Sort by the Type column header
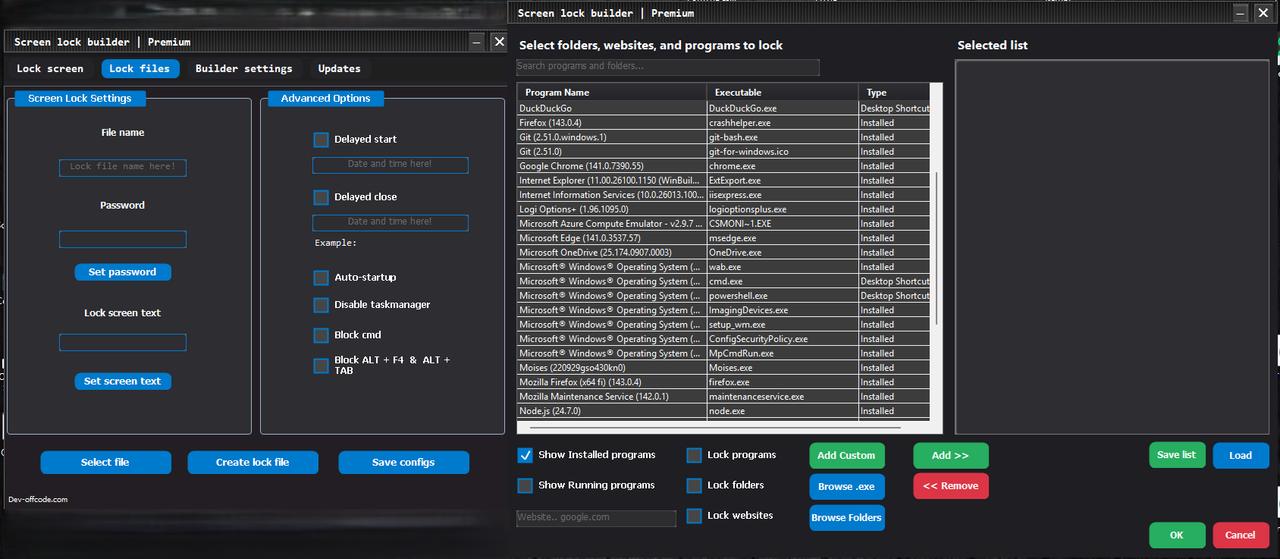Screen dimensions: 1280x559 click(x=894, y=92)
